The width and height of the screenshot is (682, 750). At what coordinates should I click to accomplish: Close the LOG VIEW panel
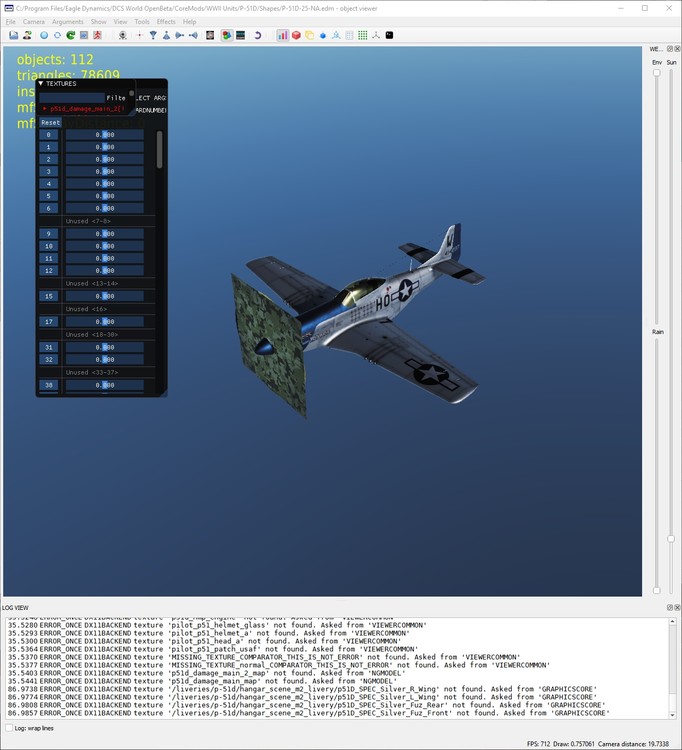pos(677,607)
